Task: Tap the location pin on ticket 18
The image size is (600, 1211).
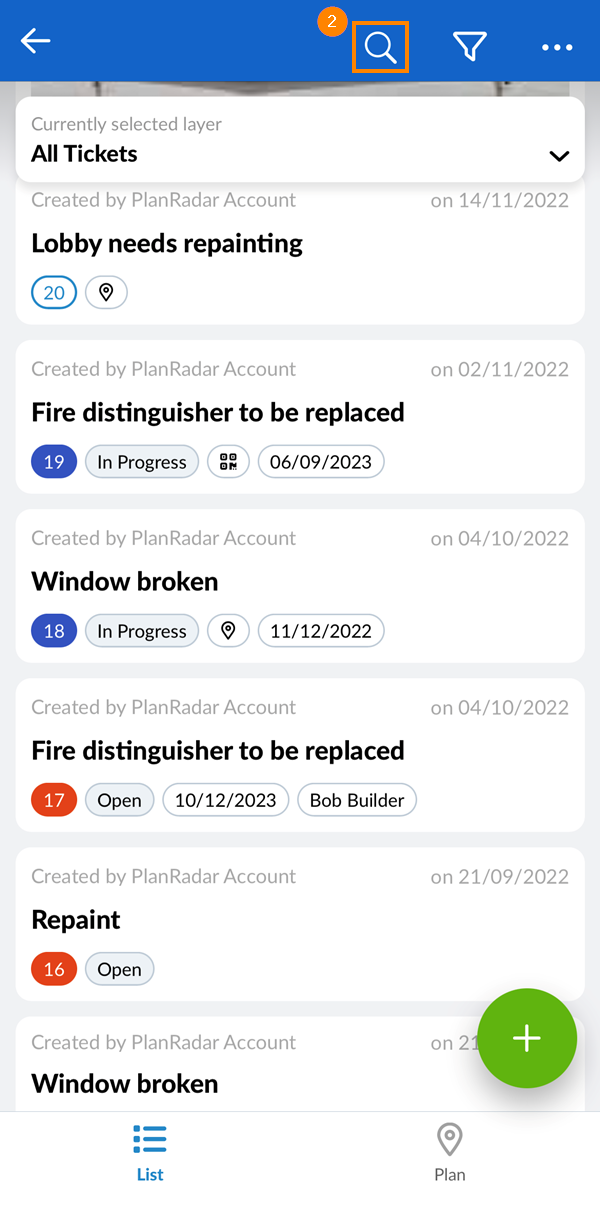Action: pos(228,631)
